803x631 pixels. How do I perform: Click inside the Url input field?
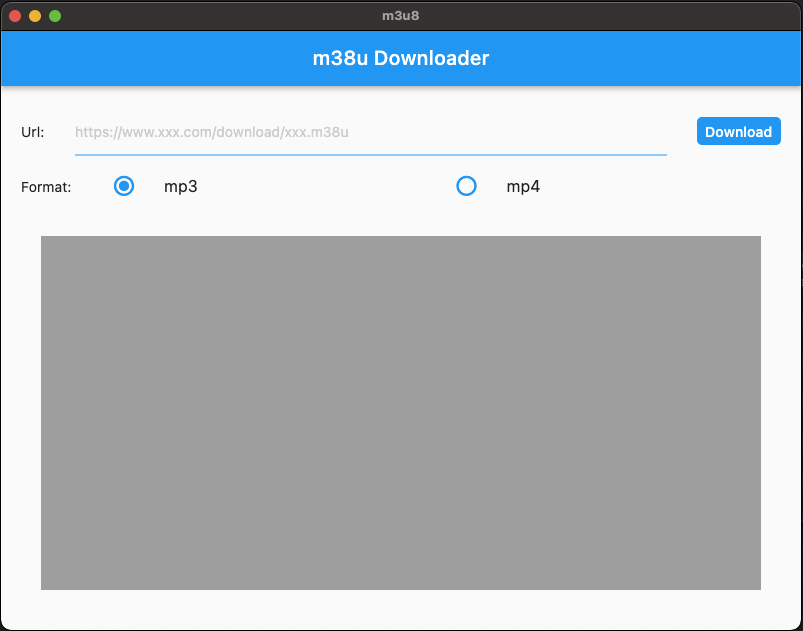pyautogui.click(x=370, y=131)
